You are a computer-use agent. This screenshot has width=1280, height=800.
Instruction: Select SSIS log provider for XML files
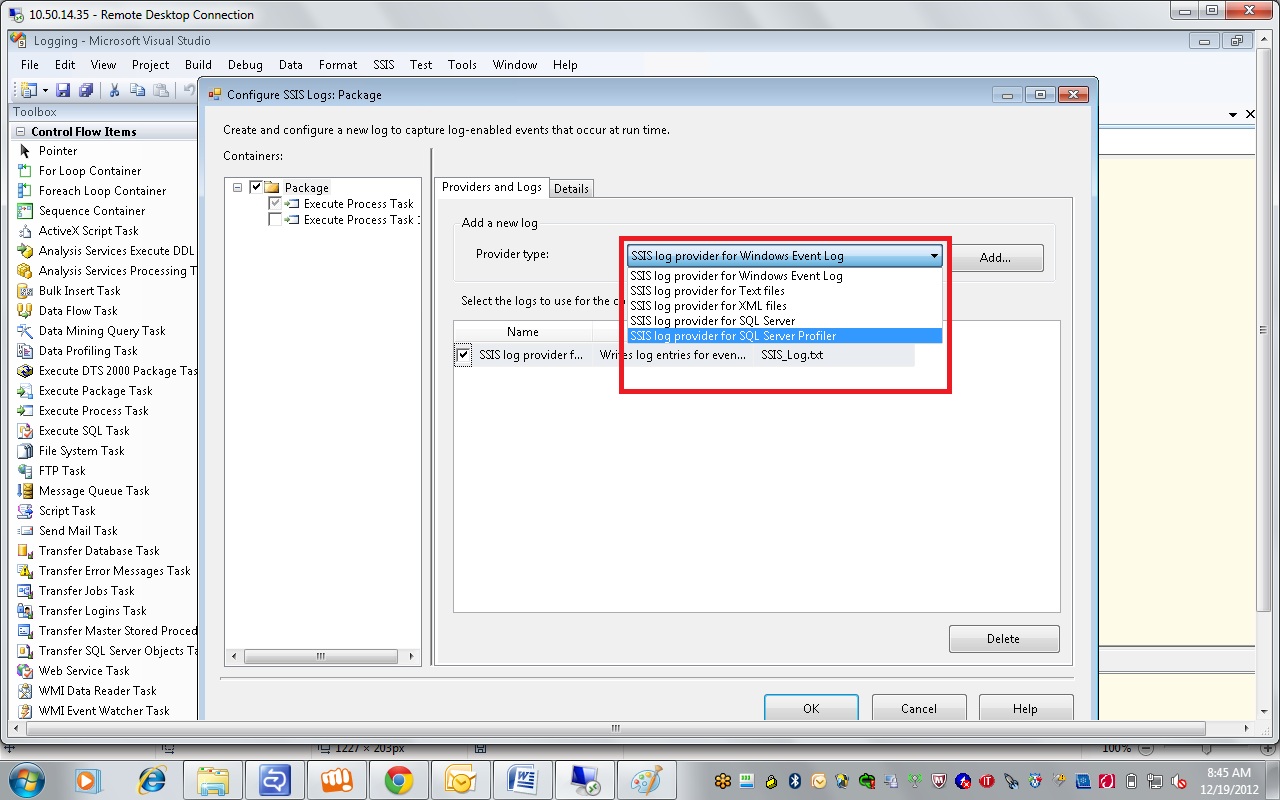pos(708,306)
